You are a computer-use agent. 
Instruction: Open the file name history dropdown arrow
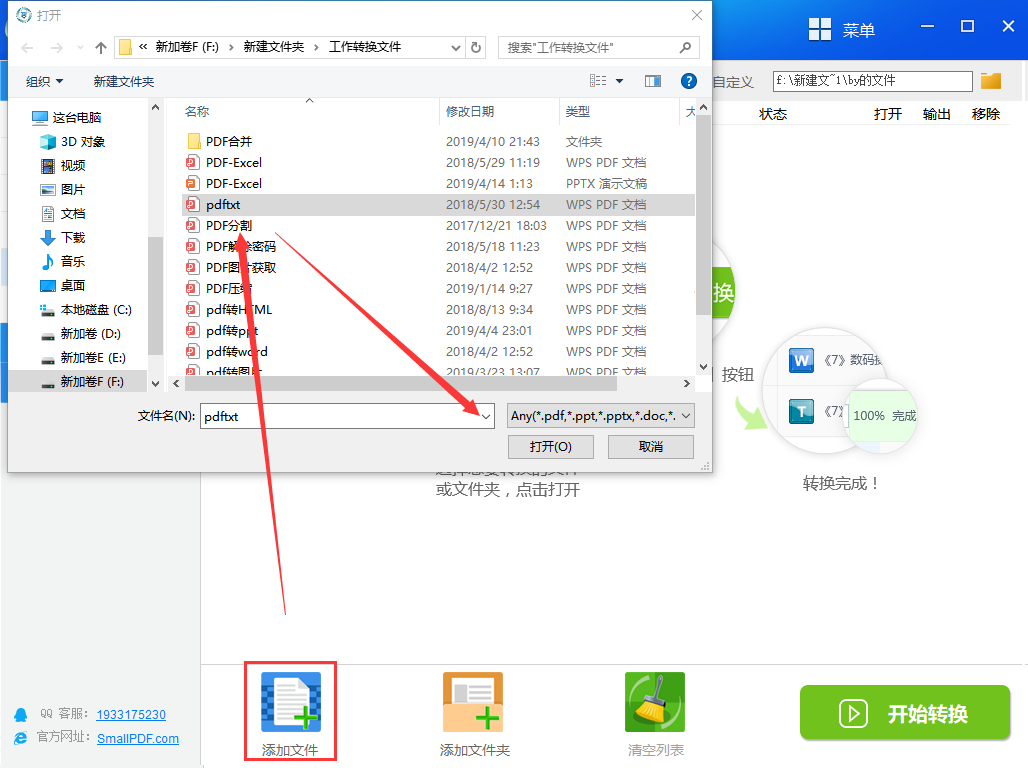coord(486,416)
